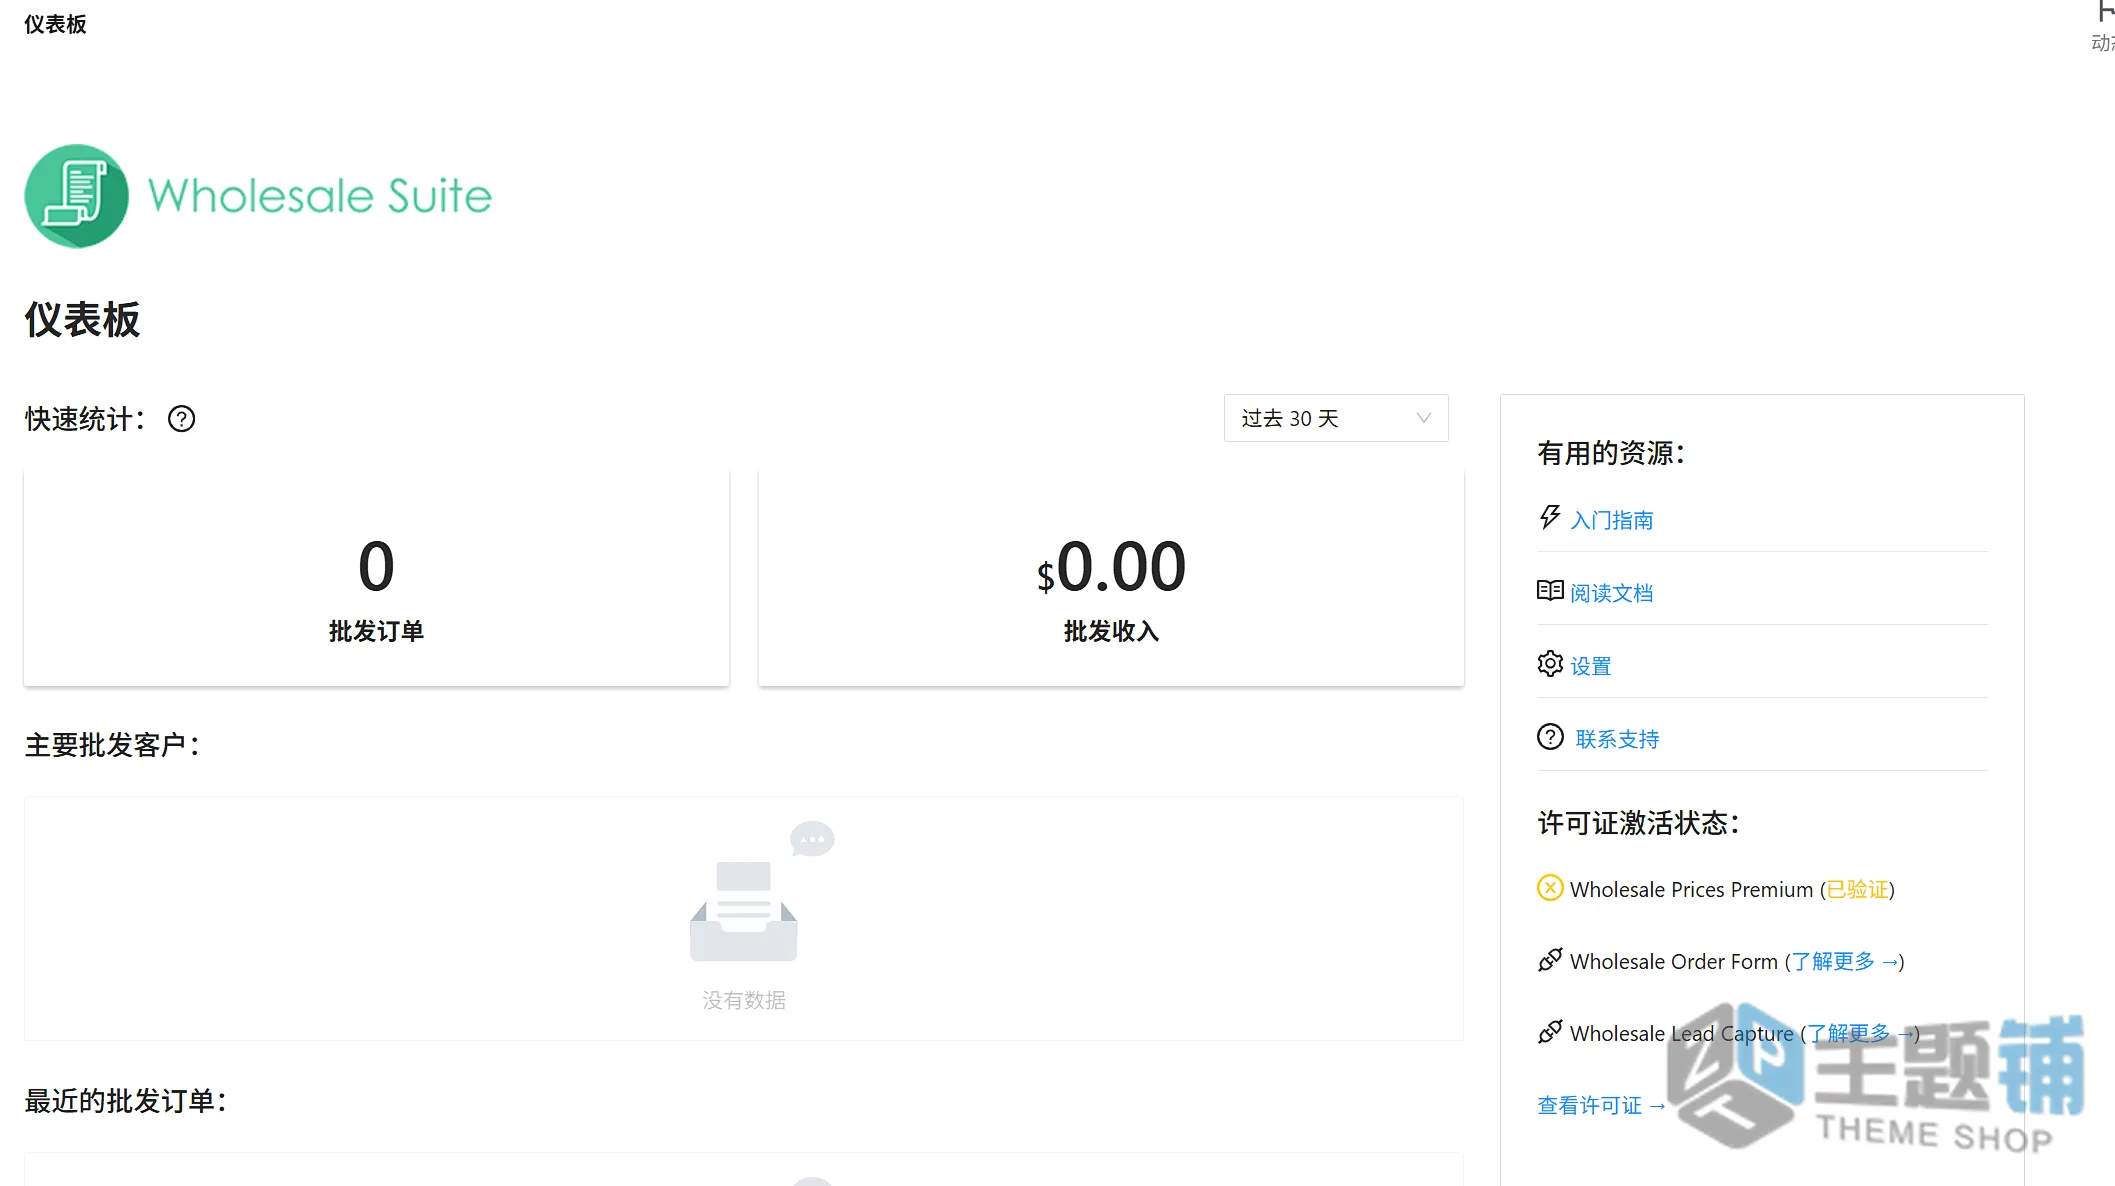Image resolution: width=2115 pixels, height=1186 pixels.
Task: Click the Wholesale Suite brand text
Action: (320, 196)
